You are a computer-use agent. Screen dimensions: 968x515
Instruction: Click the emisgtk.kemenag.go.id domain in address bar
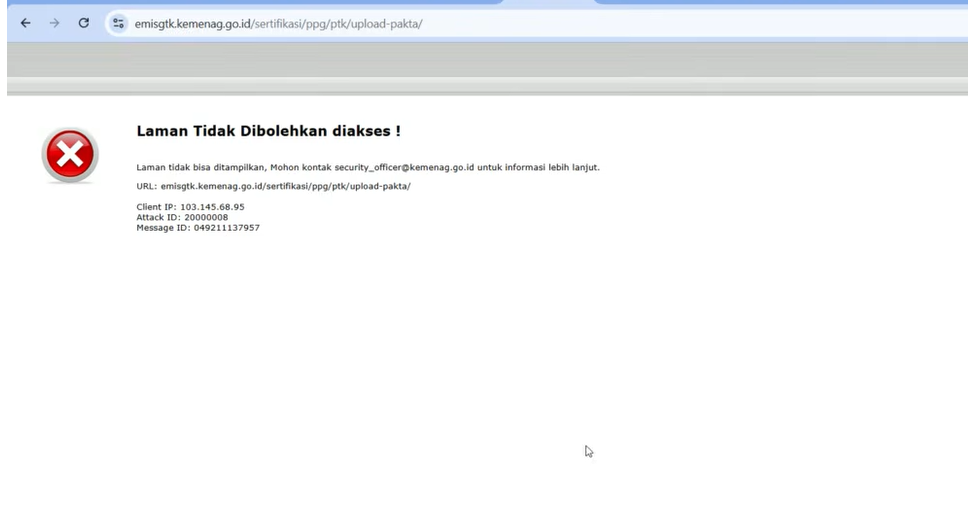(x=193, y=24)
